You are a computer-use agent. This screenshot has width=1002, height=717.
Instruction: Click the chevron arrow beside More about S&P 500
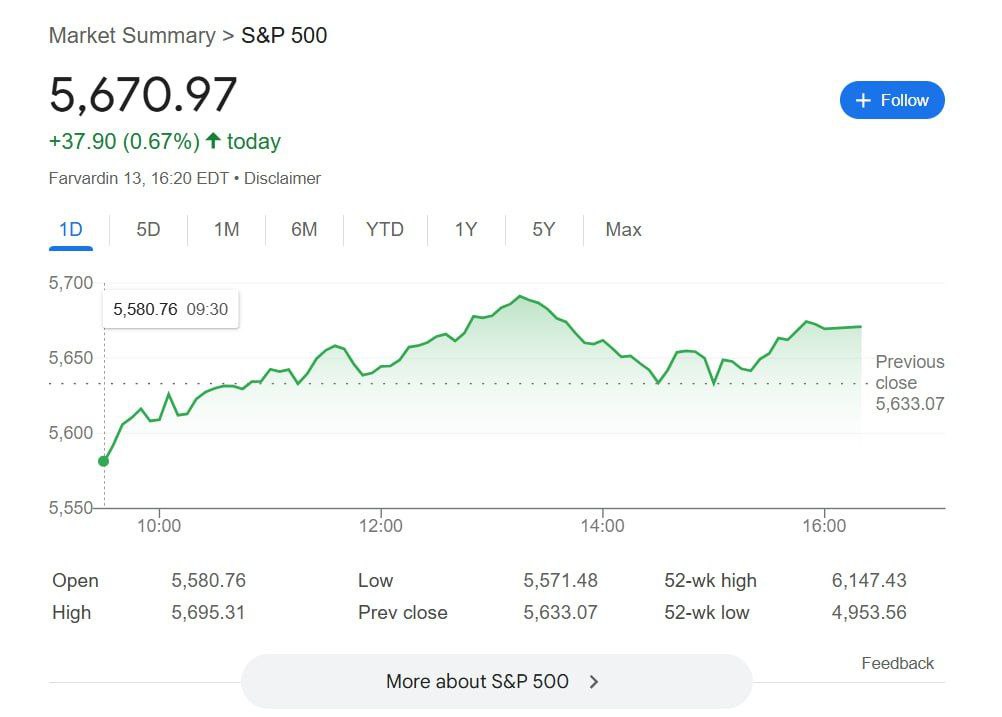[594, 681]
